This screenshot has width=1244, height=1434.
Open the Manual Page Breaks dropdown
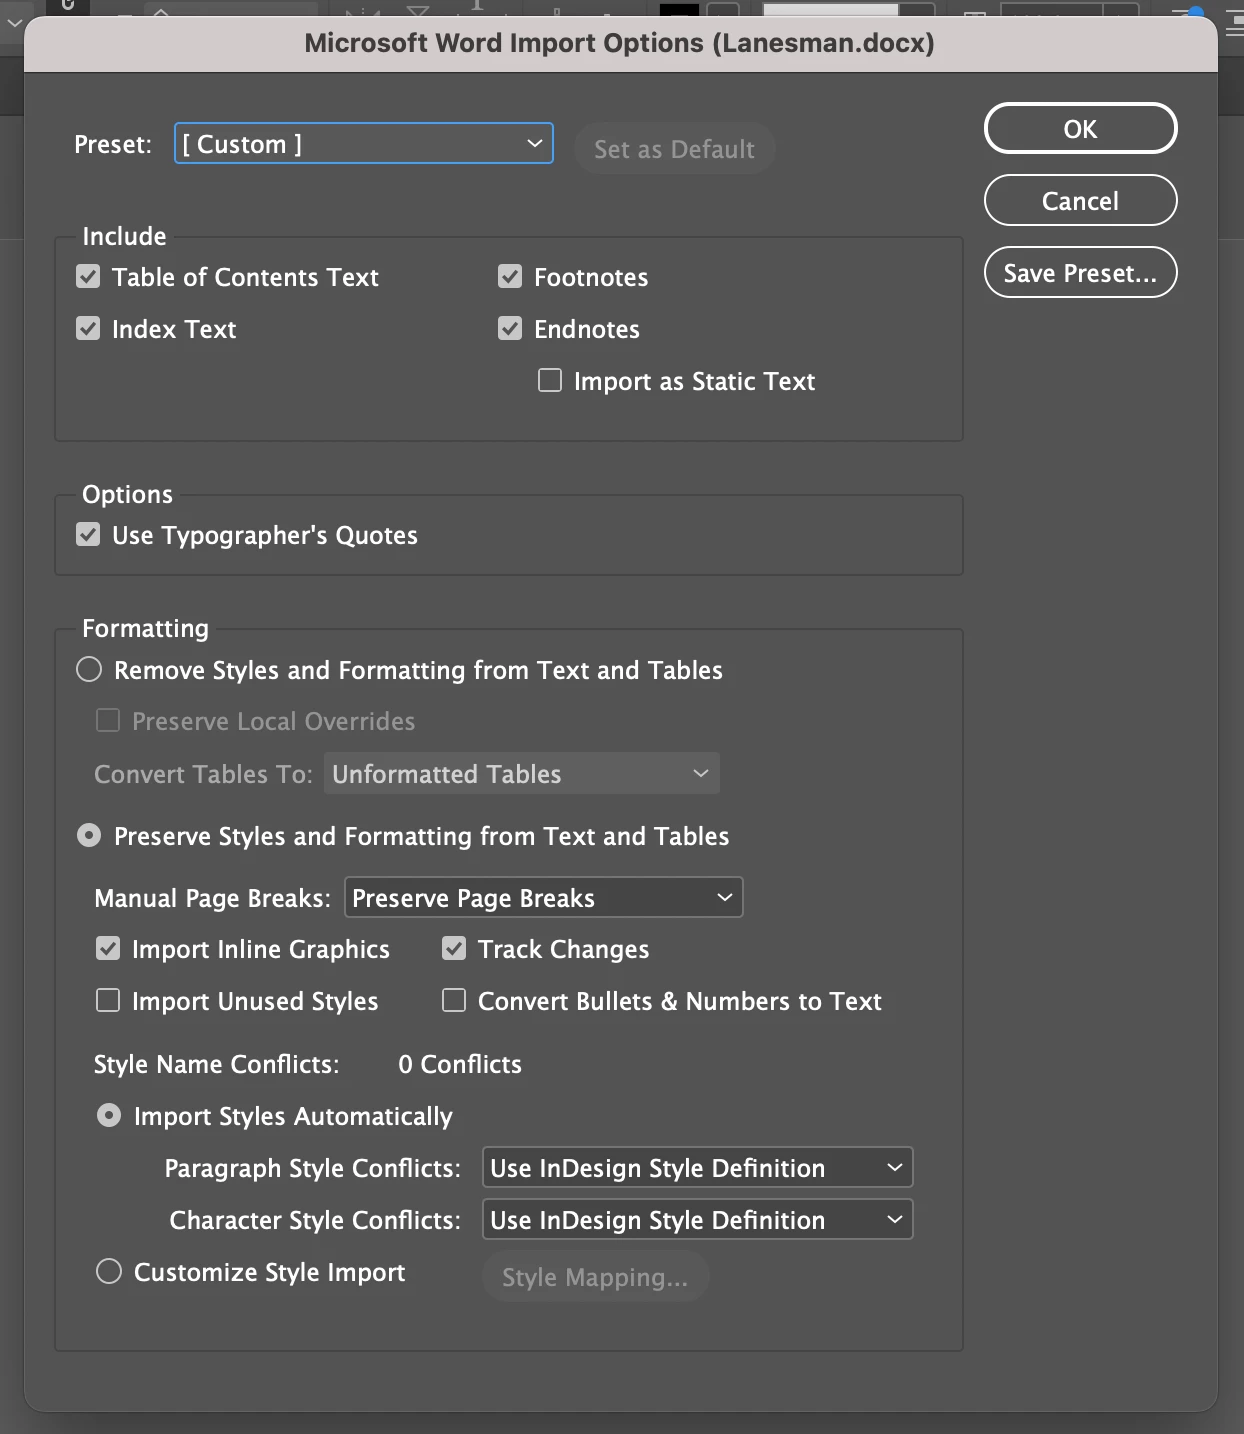coord(544,897)
